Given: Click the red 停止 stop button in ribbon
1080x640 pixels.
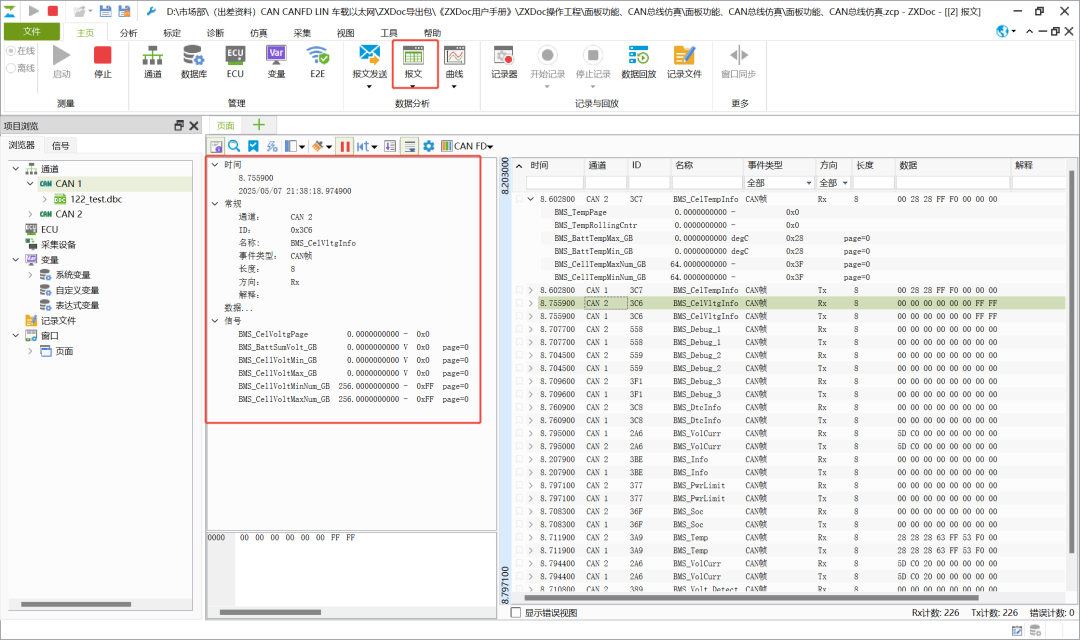Looking at the screenshot, I should click(103, 62).
